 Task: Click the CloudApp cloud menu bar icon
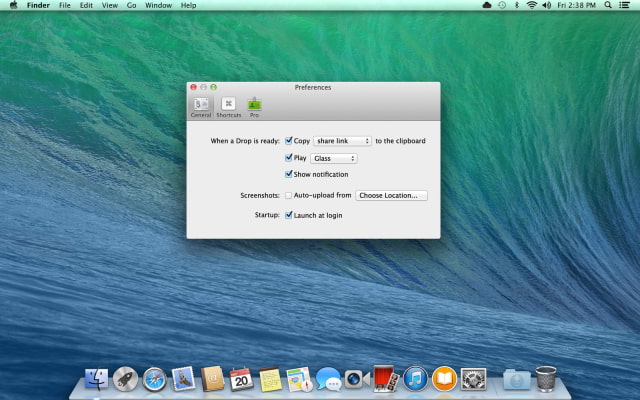click(x=487, y=5)
